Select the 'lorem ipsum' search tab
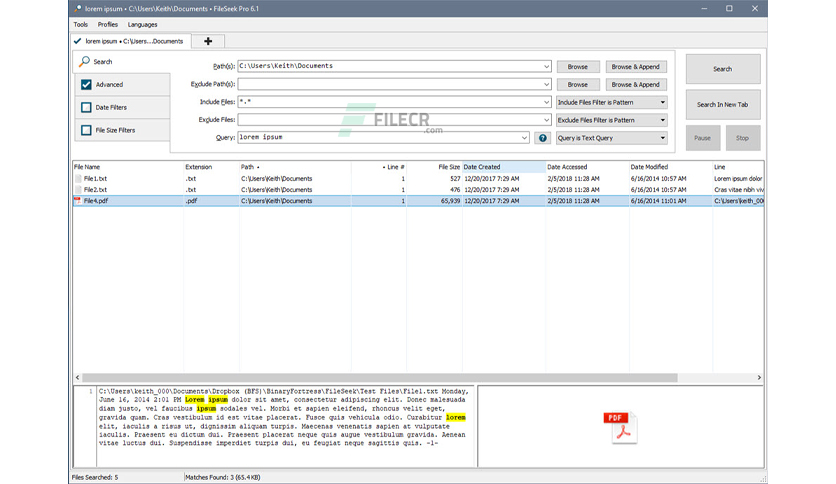This screenshot has width=836, height=484. point(131,41)
